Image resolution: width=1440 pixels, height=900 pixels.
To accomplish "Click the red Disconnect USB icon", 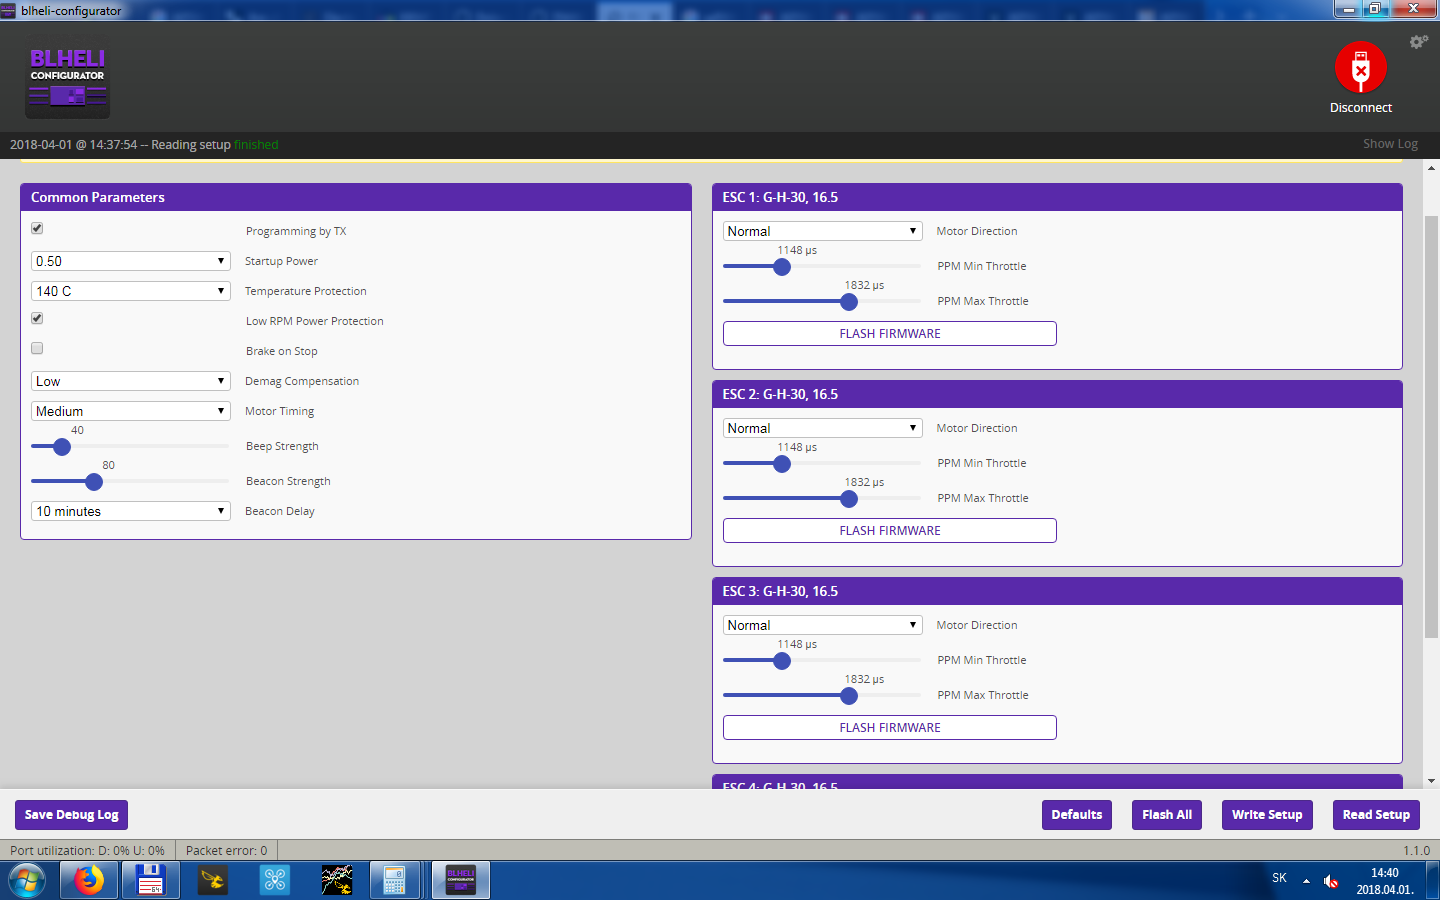I will (1361, 67).
